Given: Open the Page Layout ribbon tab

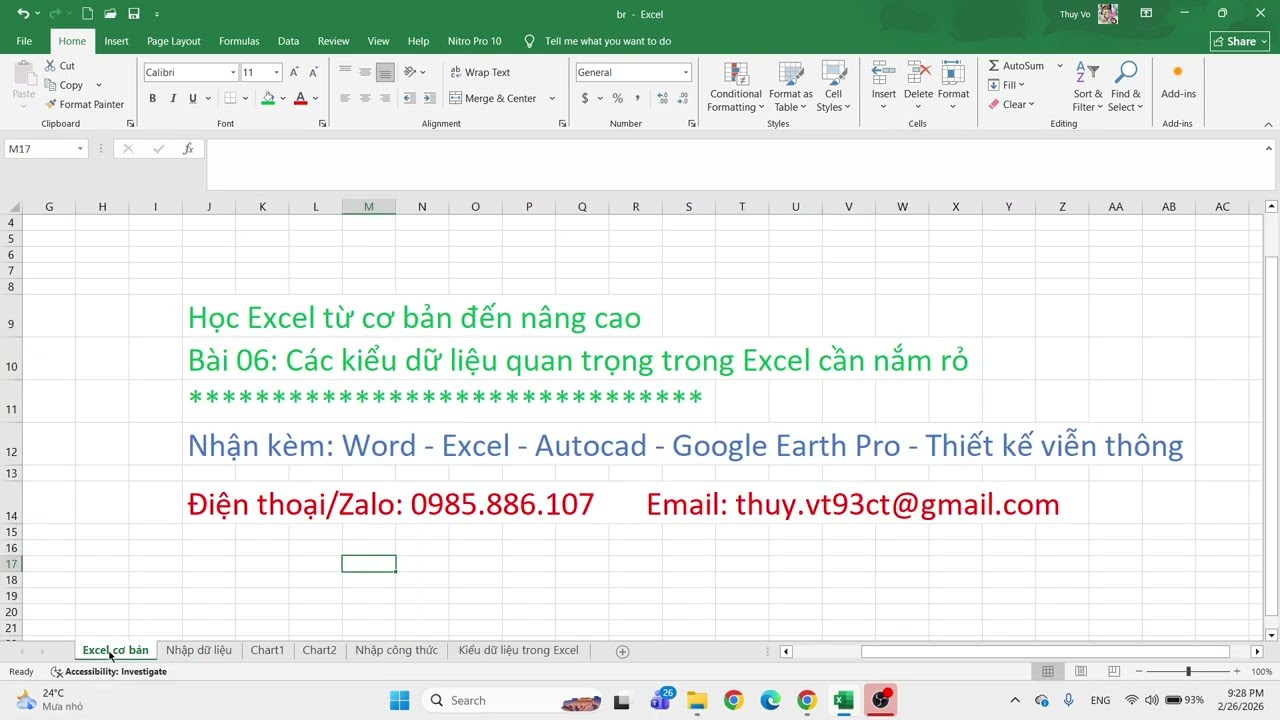Looking at the screenshot, I should point(174,41).
